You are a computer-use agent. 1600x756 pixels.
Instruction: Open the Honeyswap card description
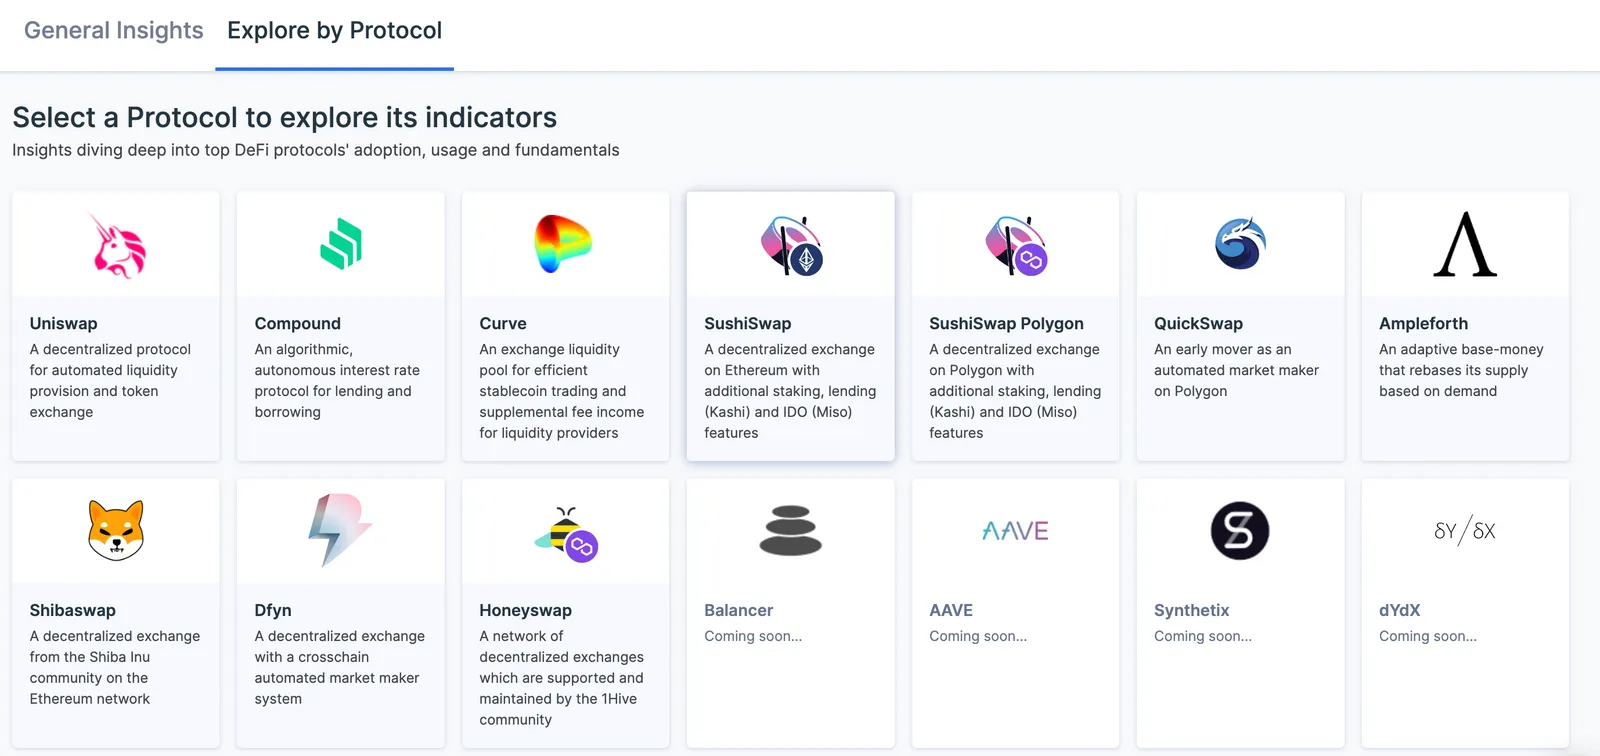point(561,678)
